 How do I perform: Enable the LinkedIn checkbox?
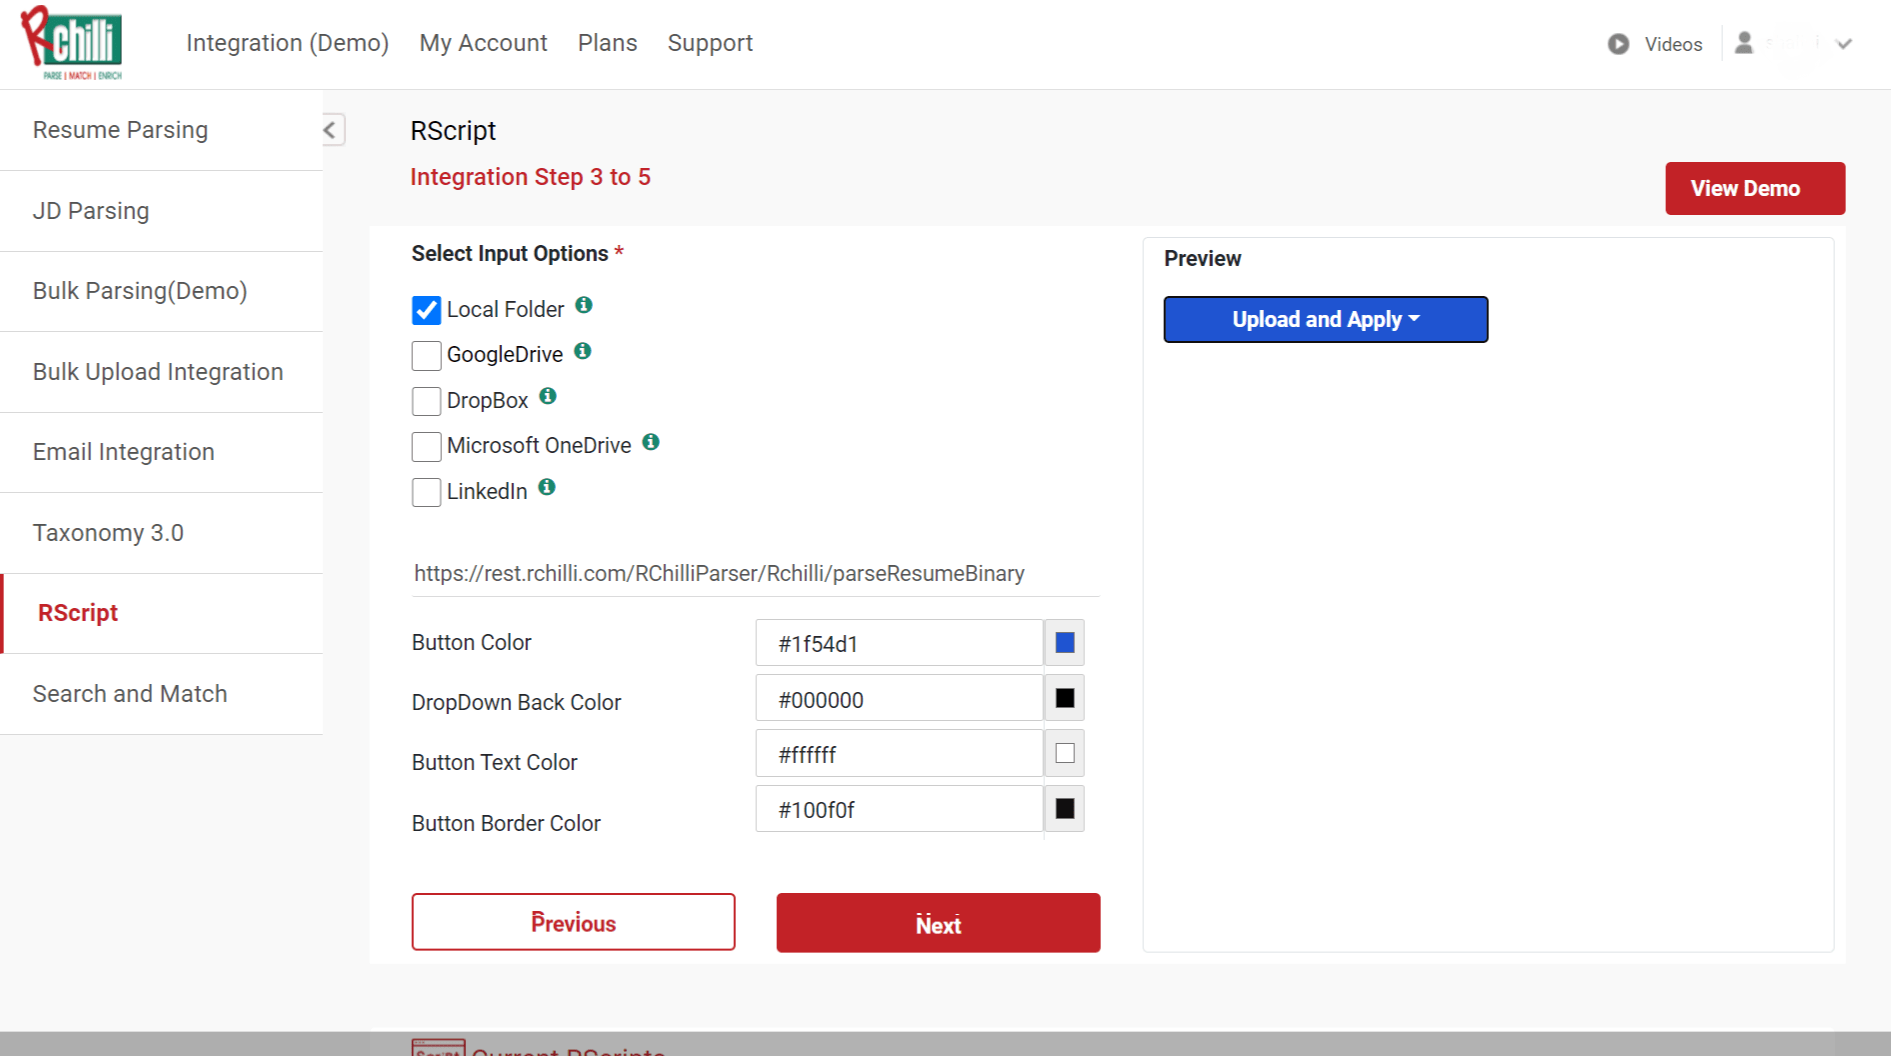pyautogui.click(x=426, y=492)
